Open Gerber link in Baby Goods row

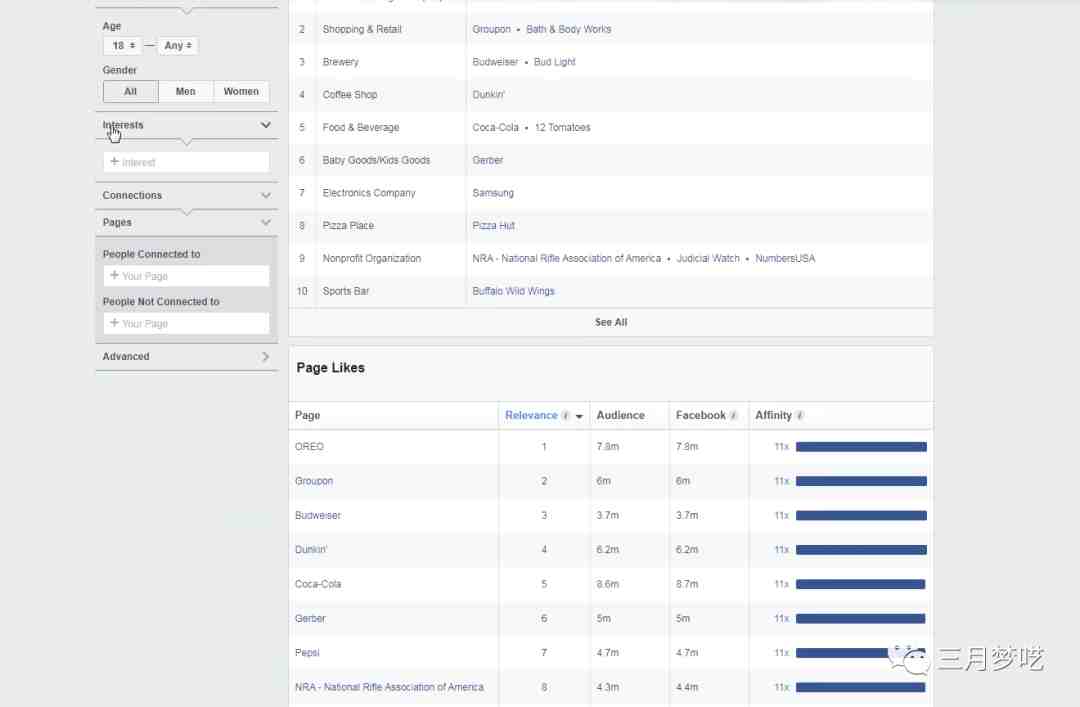click(x=488, y=160)
